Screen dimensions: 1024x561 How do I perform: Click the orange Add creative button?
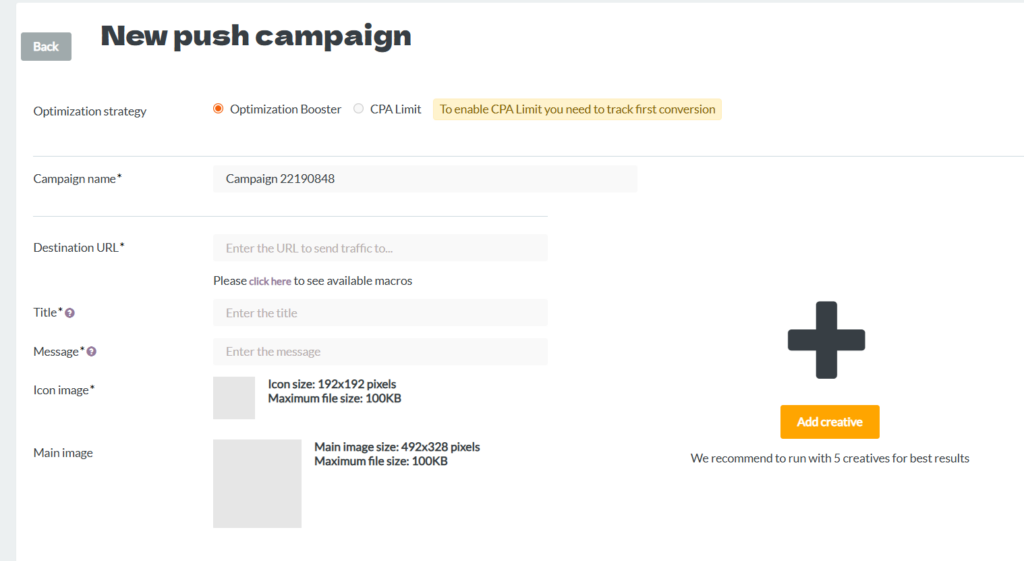pos(829,422)
